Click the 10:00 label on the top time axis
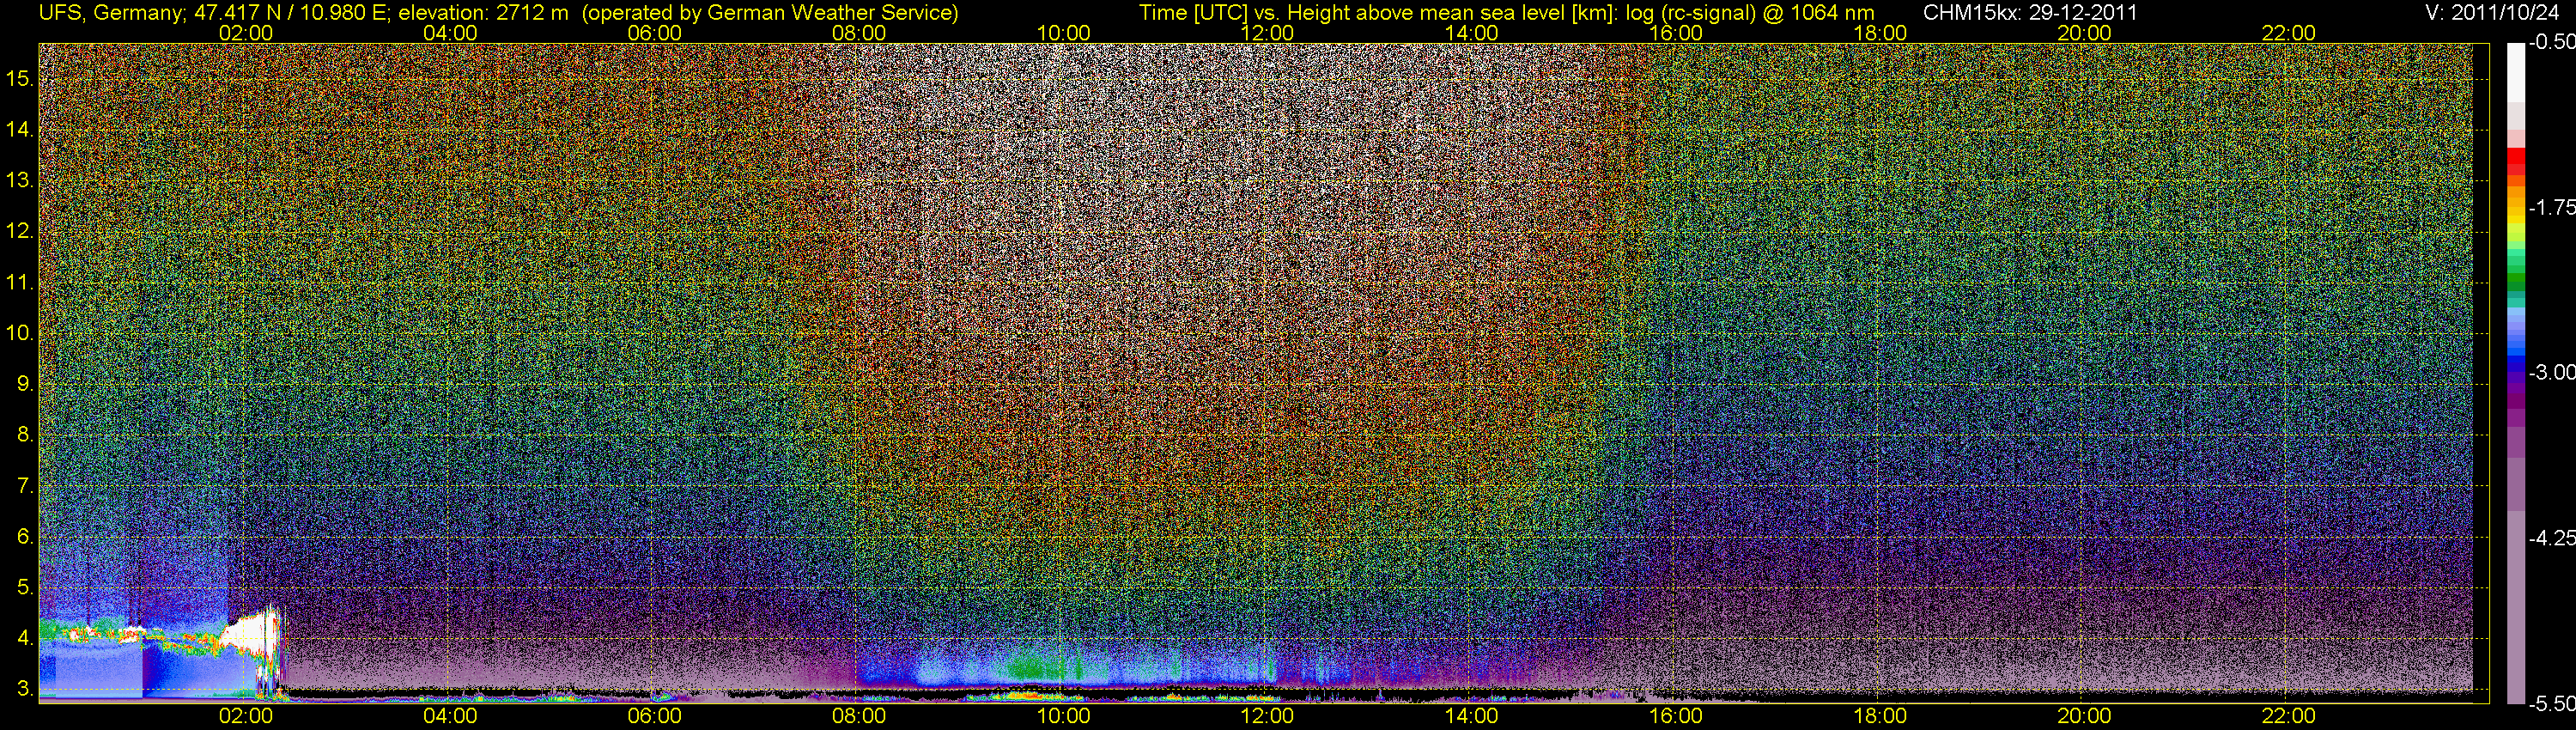 pyautogui.click(x=1063, y=33)
